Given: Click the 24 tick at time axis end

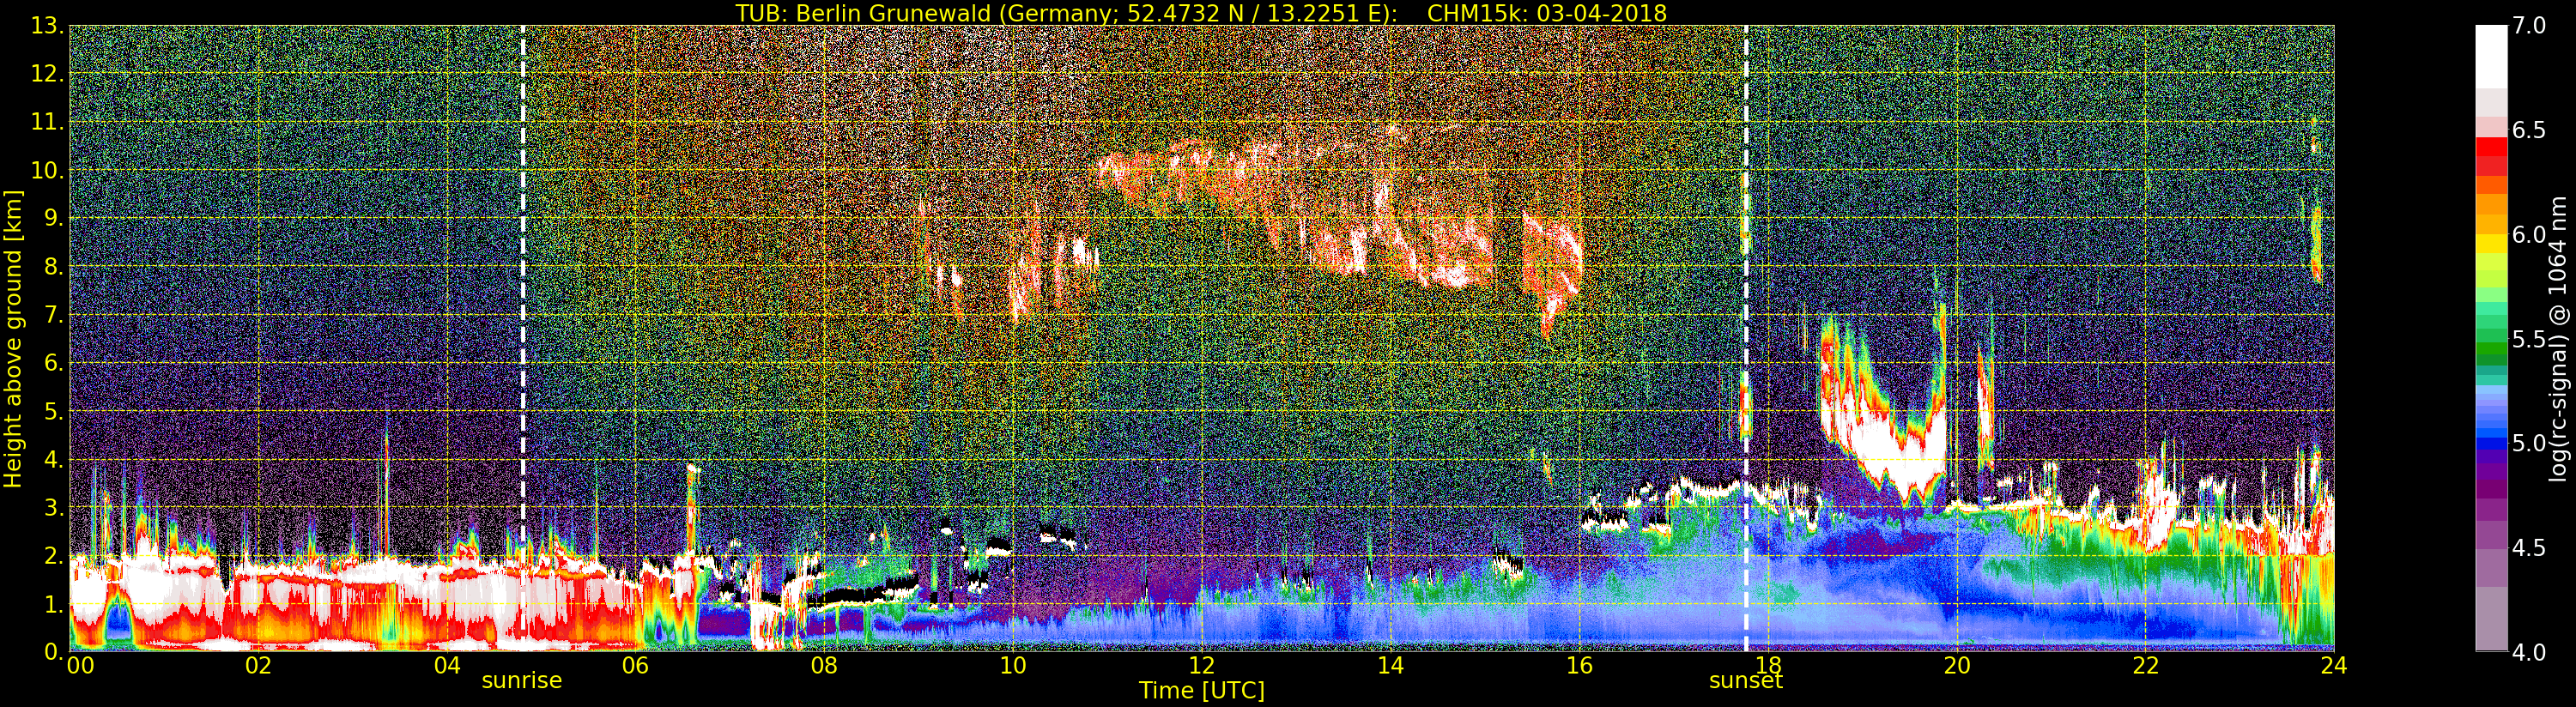Looking at the screenshot, I should coord(2333,665).
